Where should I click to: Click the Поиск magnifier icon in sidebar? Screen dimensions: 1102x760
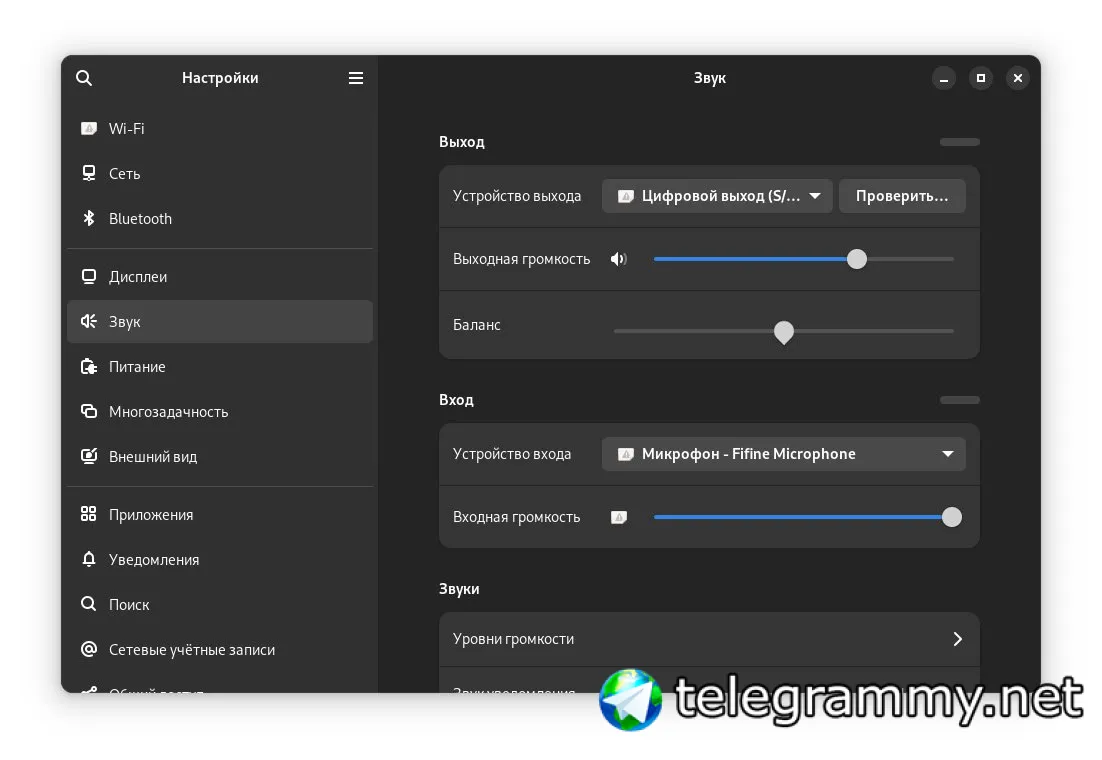click(x=89, y=604)
